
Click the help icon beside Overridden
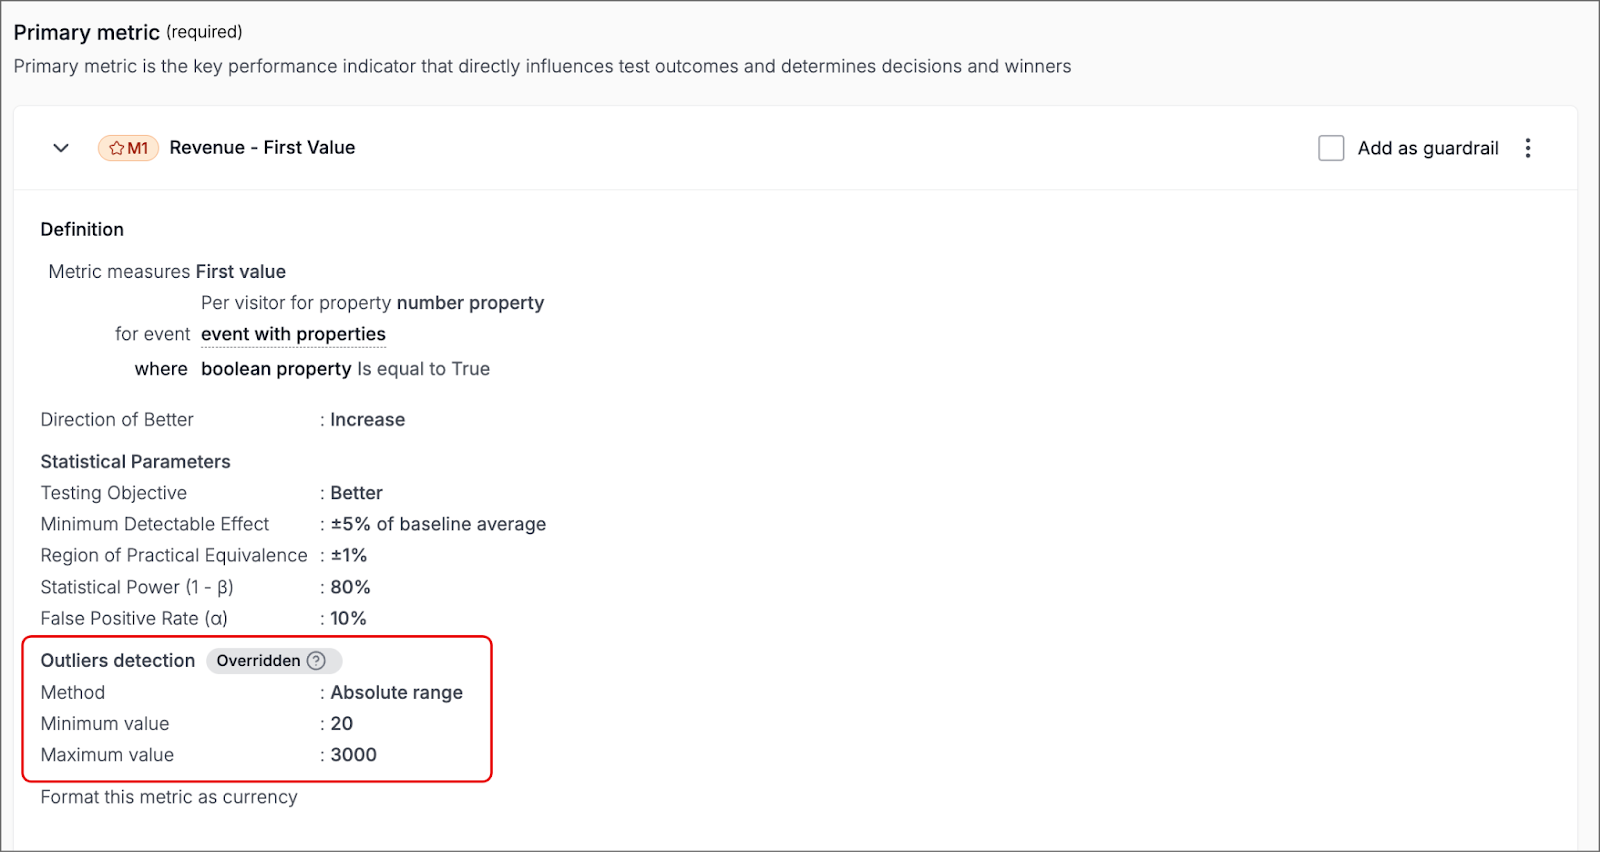point(316,661)
